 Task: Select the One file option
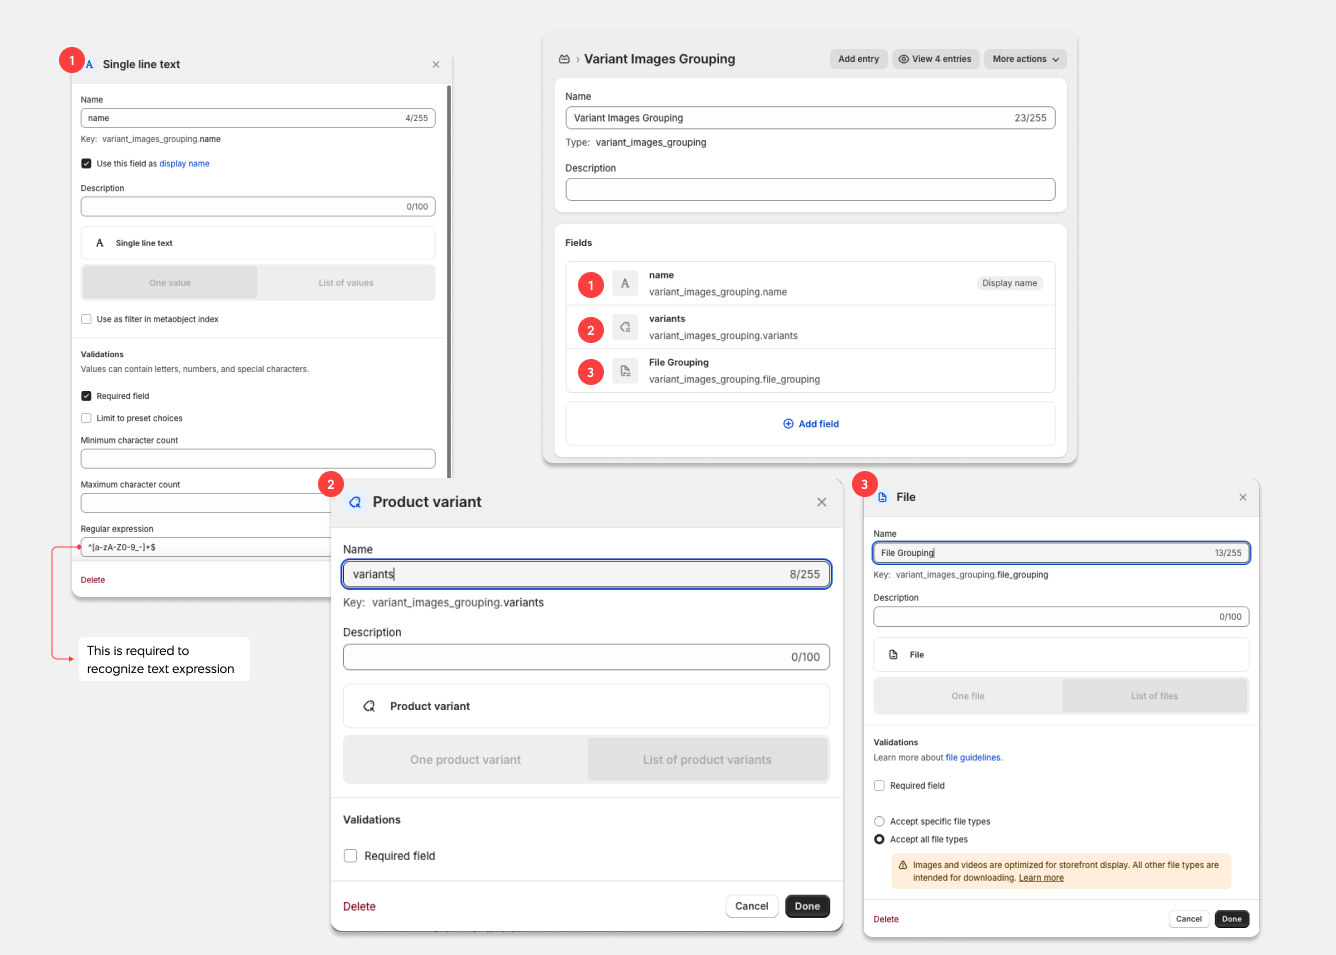pyautogui.click(x=968, y=696)
